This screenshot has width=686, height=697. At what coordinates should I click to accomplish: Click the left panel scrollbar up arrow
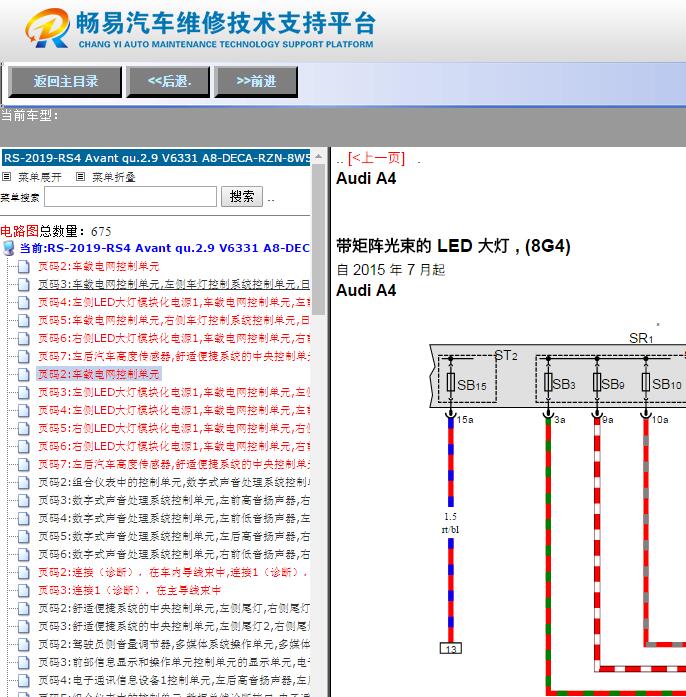(x=318, y=156)
